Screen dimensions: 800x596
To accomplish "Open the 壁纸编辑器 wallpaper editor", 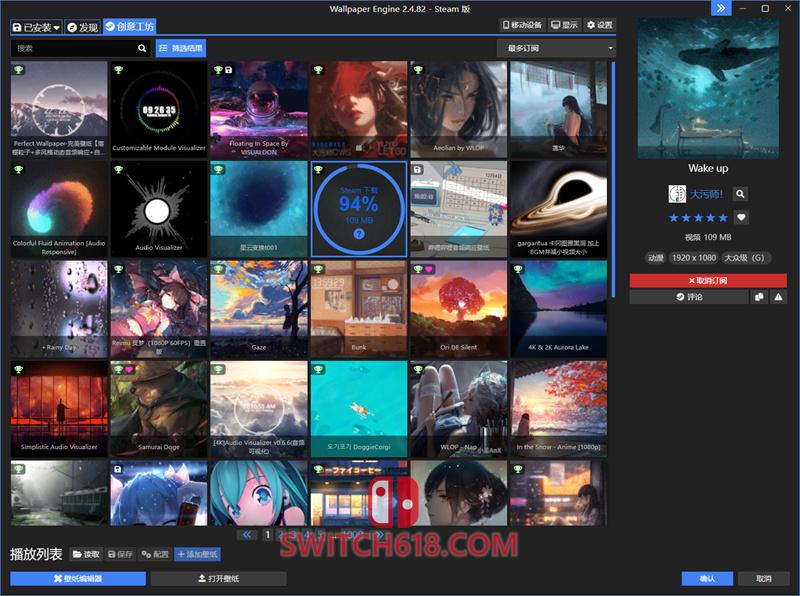I will [x=78, y=579].
